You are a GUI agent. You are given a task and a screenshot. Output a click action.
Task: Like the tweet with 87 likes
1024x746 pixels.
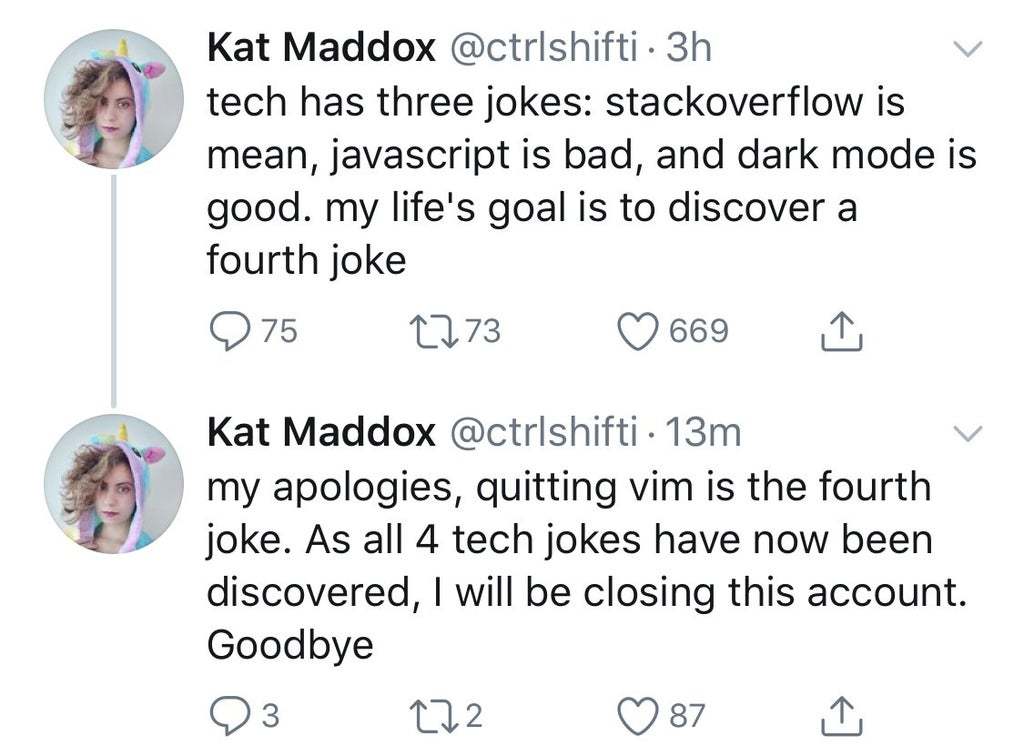[640, 714]
